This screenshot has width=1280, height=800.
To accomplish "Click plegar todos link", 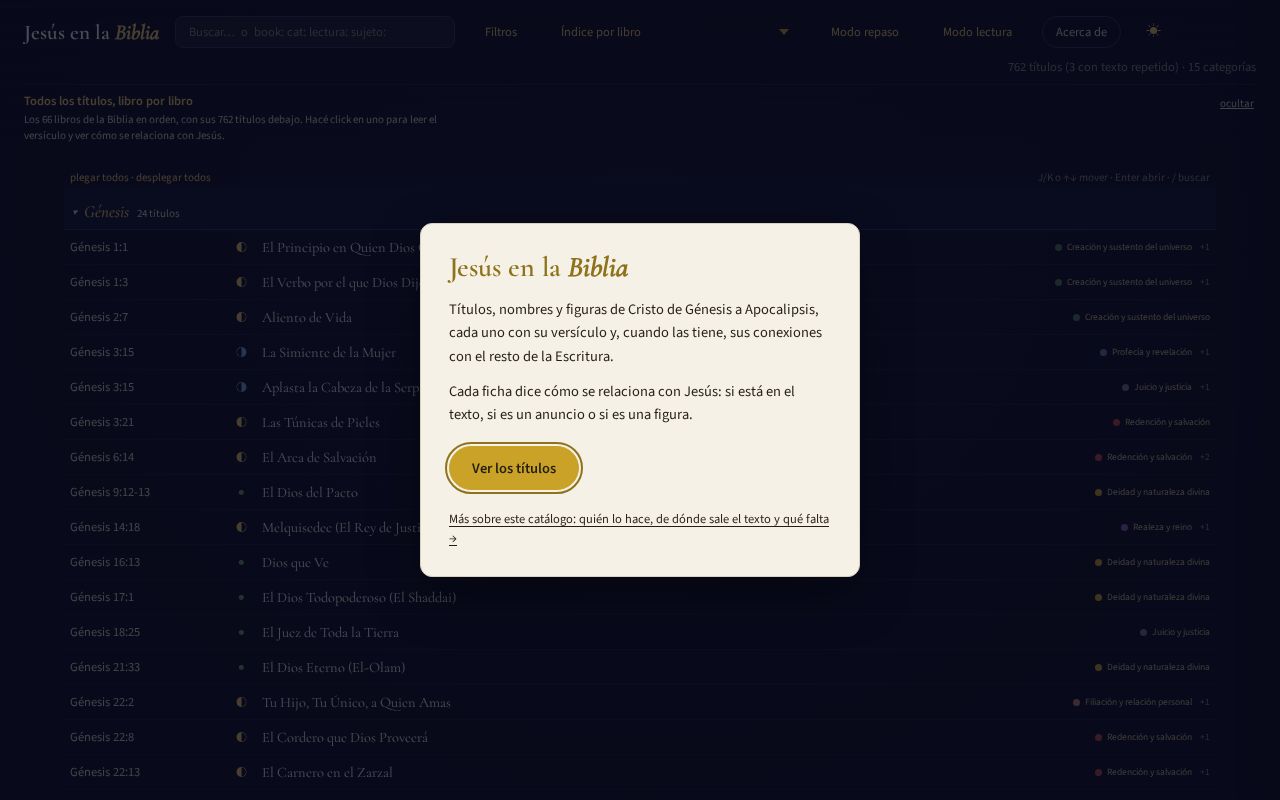I will point(99,177).
